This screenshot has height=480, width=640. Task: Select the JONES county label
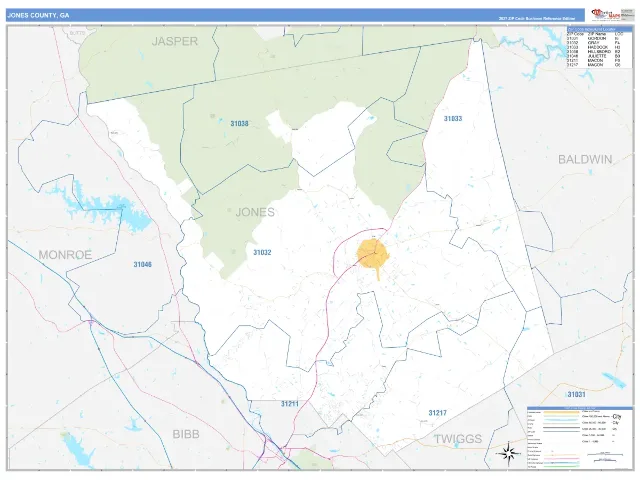pyautogui.click(x=255, y=212)
